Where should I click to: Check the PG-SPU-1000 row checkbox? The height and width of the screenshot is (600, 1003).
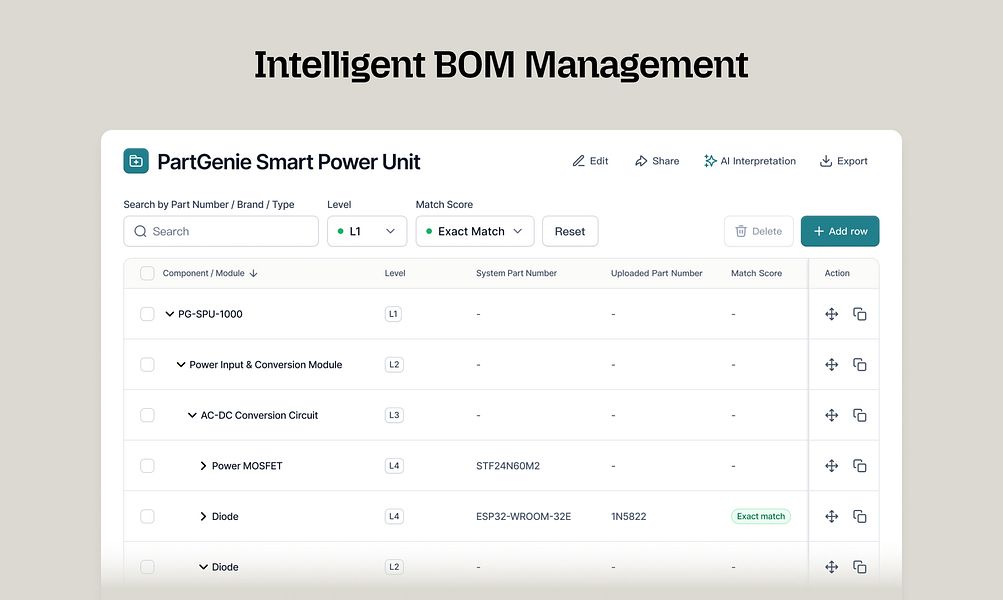147,314
